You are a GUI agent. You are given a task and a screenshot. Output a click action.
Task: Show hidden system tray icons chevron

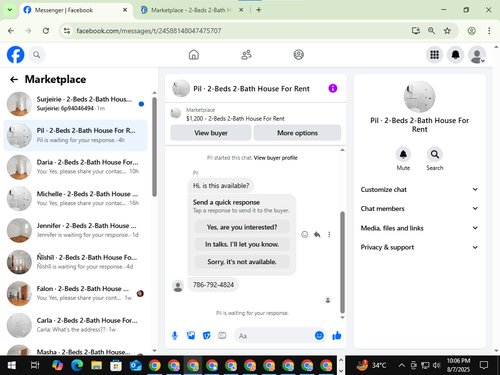click(x=402, y=366)
